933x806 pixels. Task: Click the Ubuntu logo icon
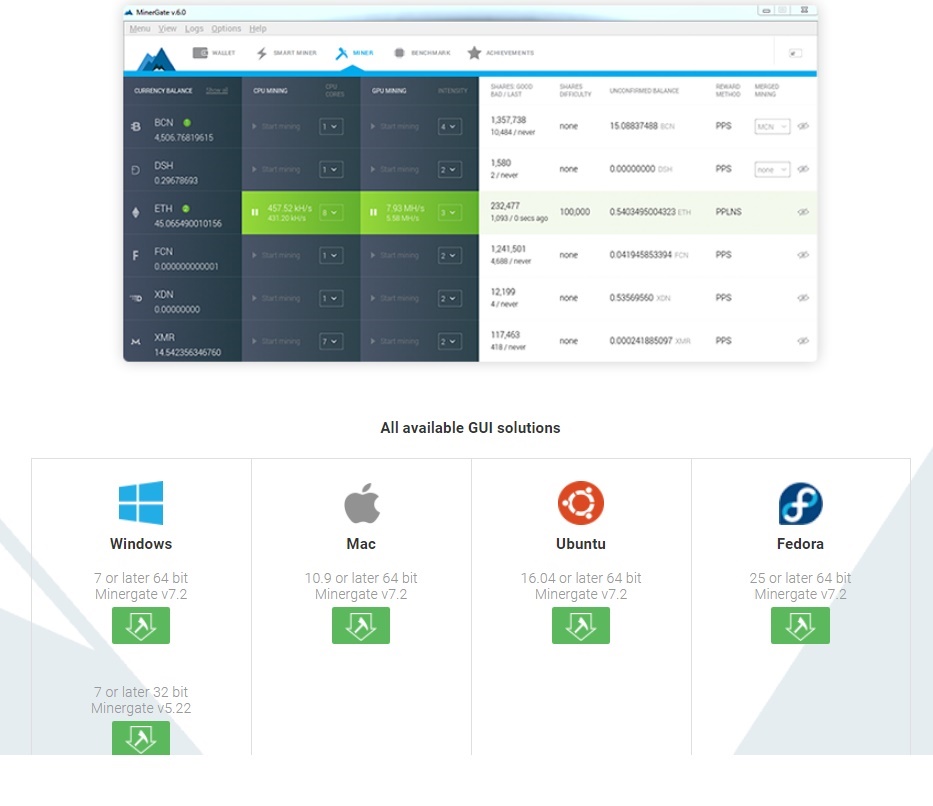581,503
